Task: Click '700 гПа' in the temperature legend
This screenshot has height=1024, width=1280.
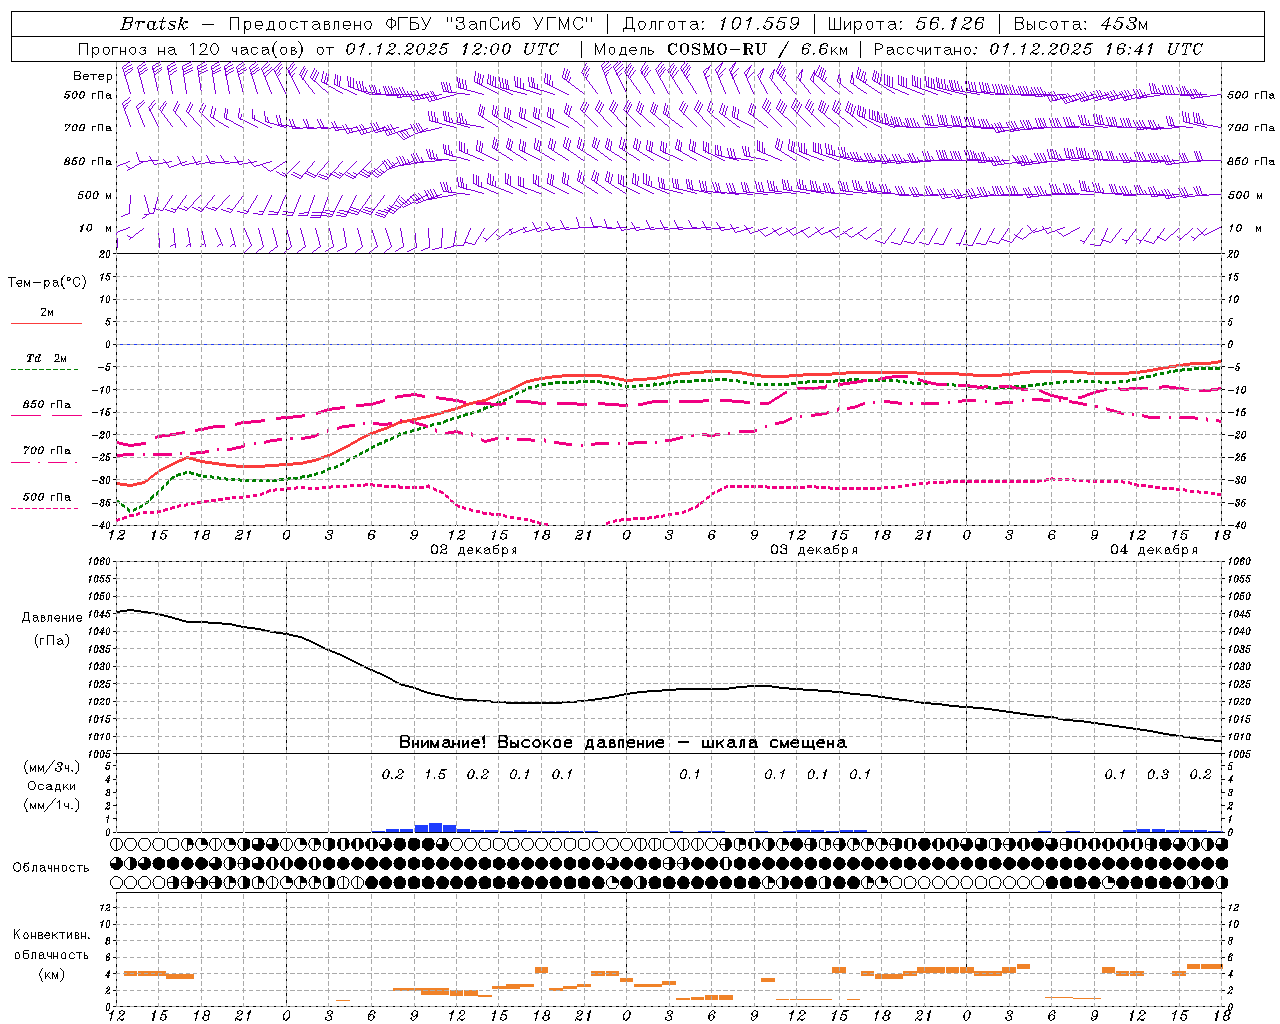Action: click(47, 451)
